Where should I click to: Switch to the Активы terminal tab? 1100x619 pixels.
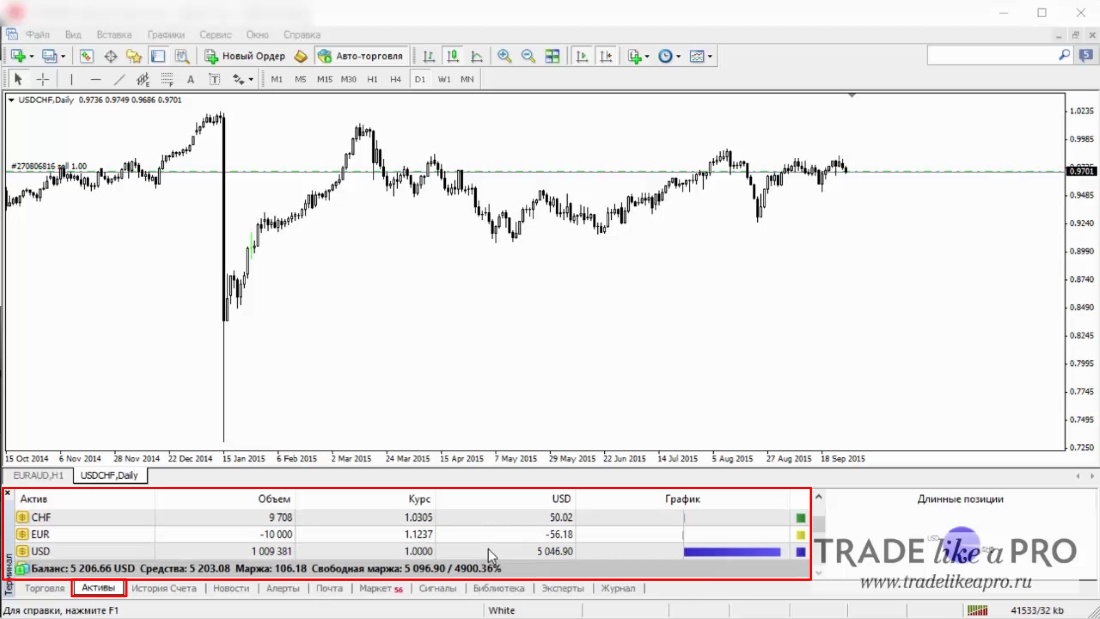pyautogui.click(x=98, y=588)
